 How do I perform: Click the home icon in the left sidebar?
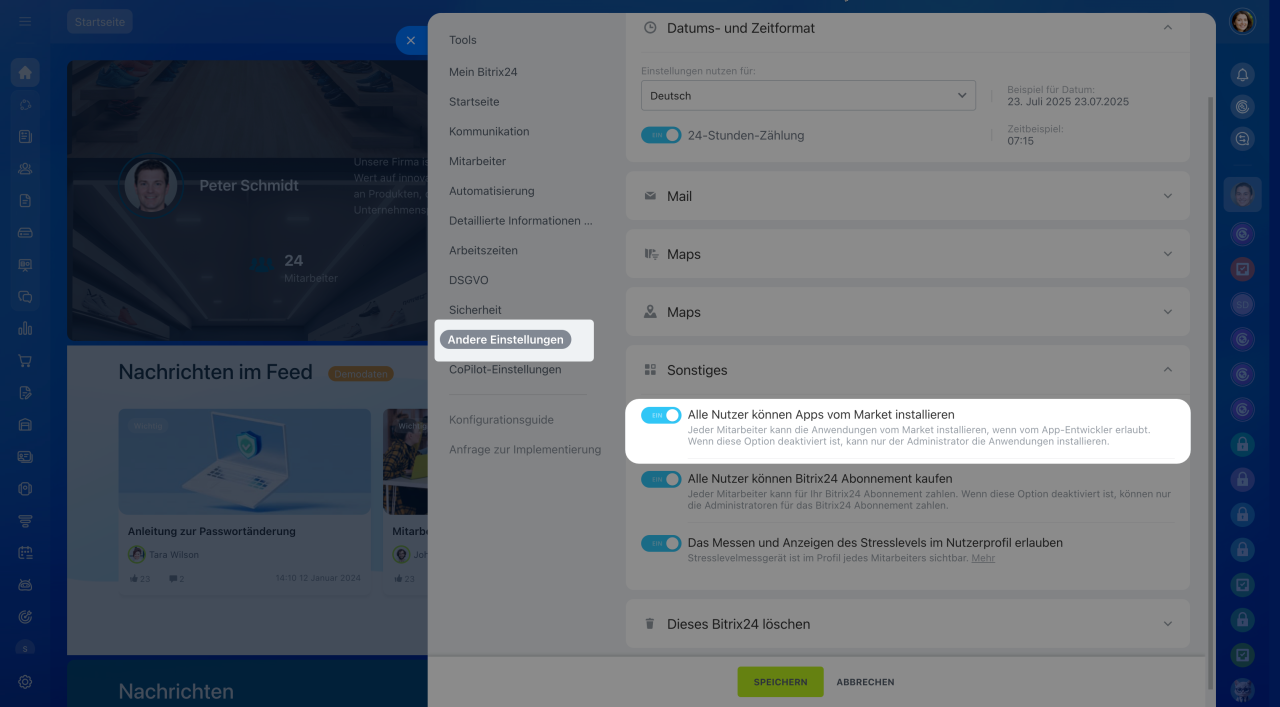25,73
